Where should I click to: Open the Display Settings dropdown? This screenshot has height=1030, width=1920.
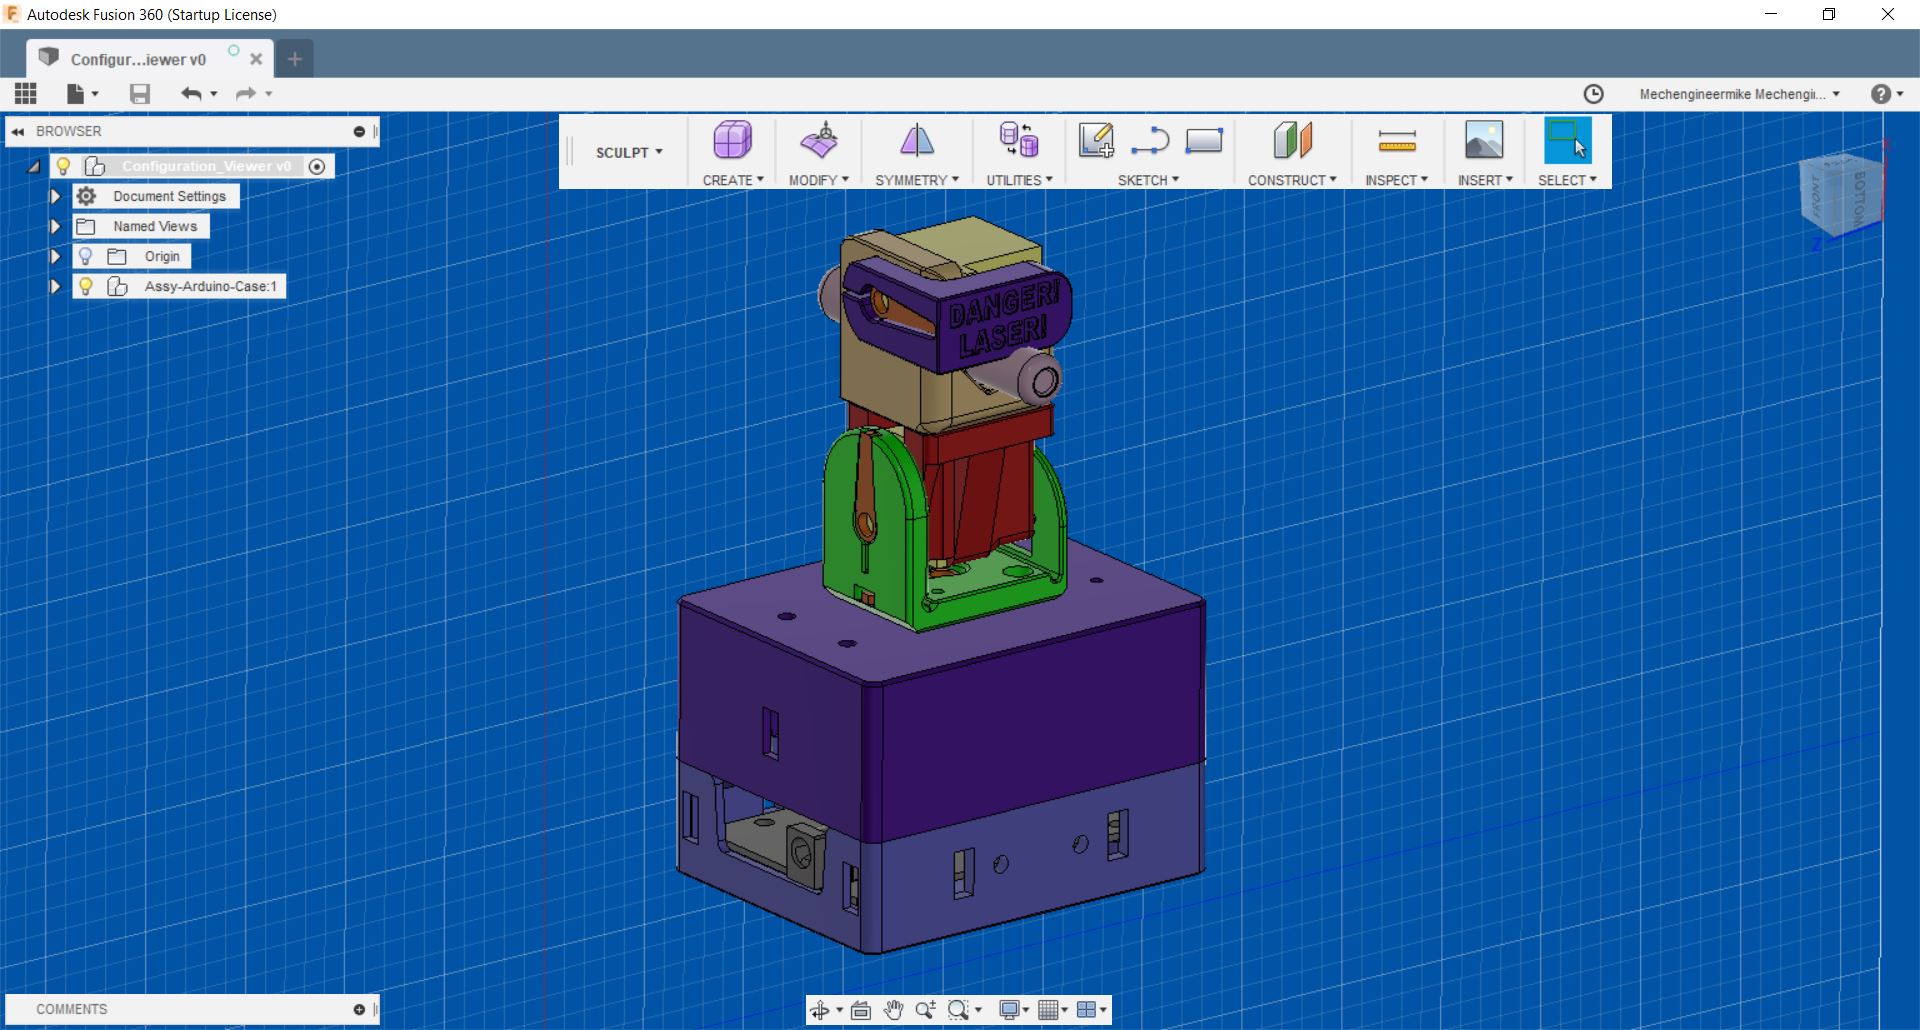pos(1013,1010)
